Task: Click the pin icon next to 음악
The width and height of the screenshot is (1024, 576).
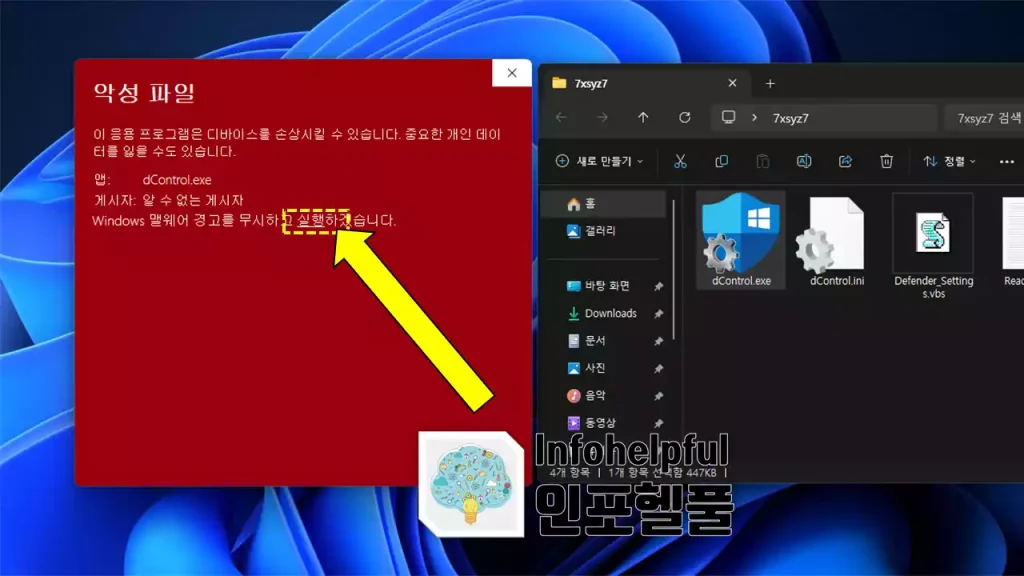Action: [x=658, y=396]
